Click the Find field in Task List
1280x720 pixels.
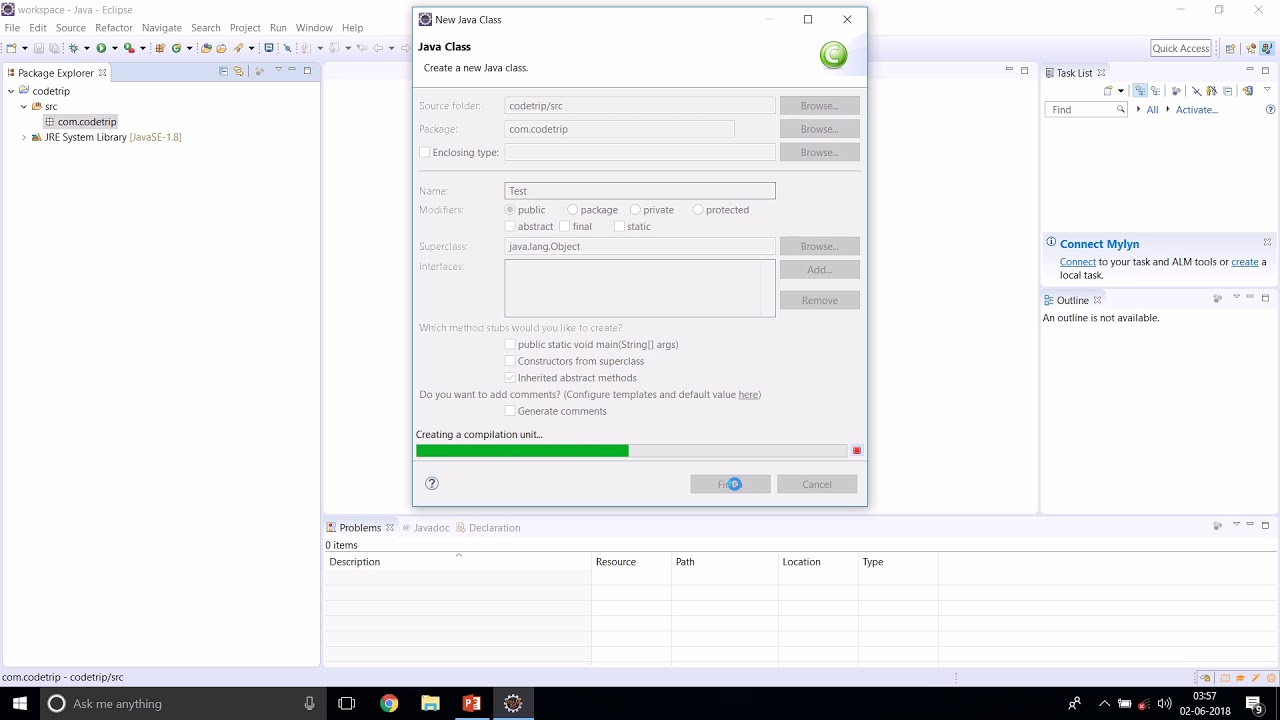1086,110
